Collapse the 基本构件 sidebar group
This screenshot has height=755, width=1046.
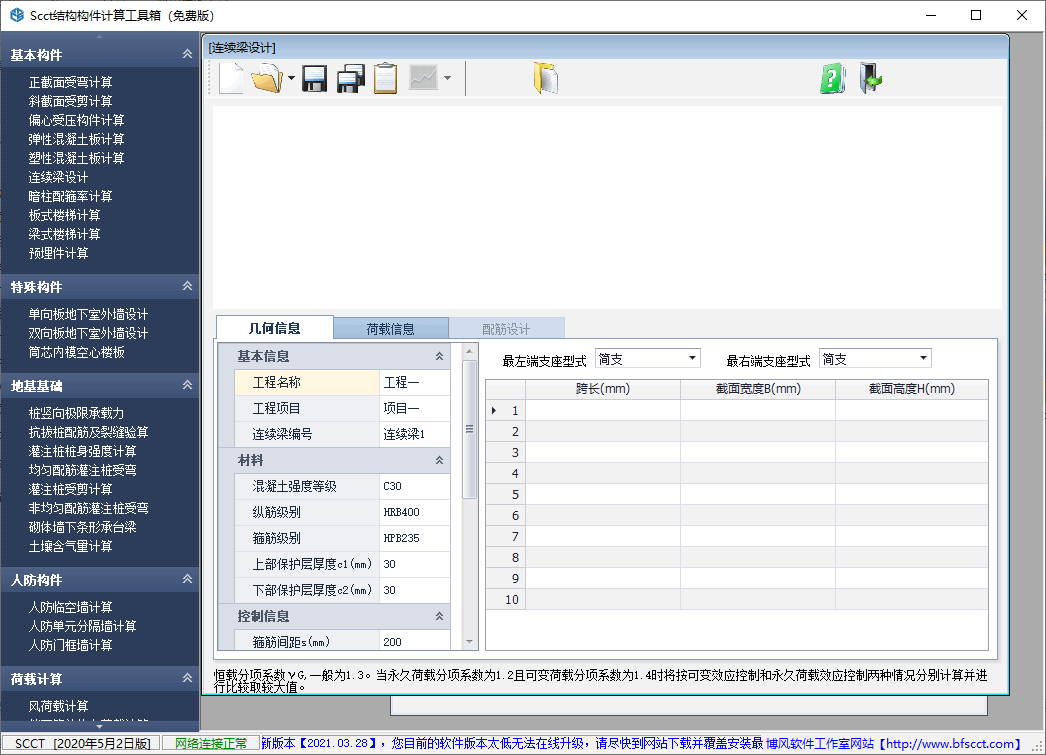187,54
